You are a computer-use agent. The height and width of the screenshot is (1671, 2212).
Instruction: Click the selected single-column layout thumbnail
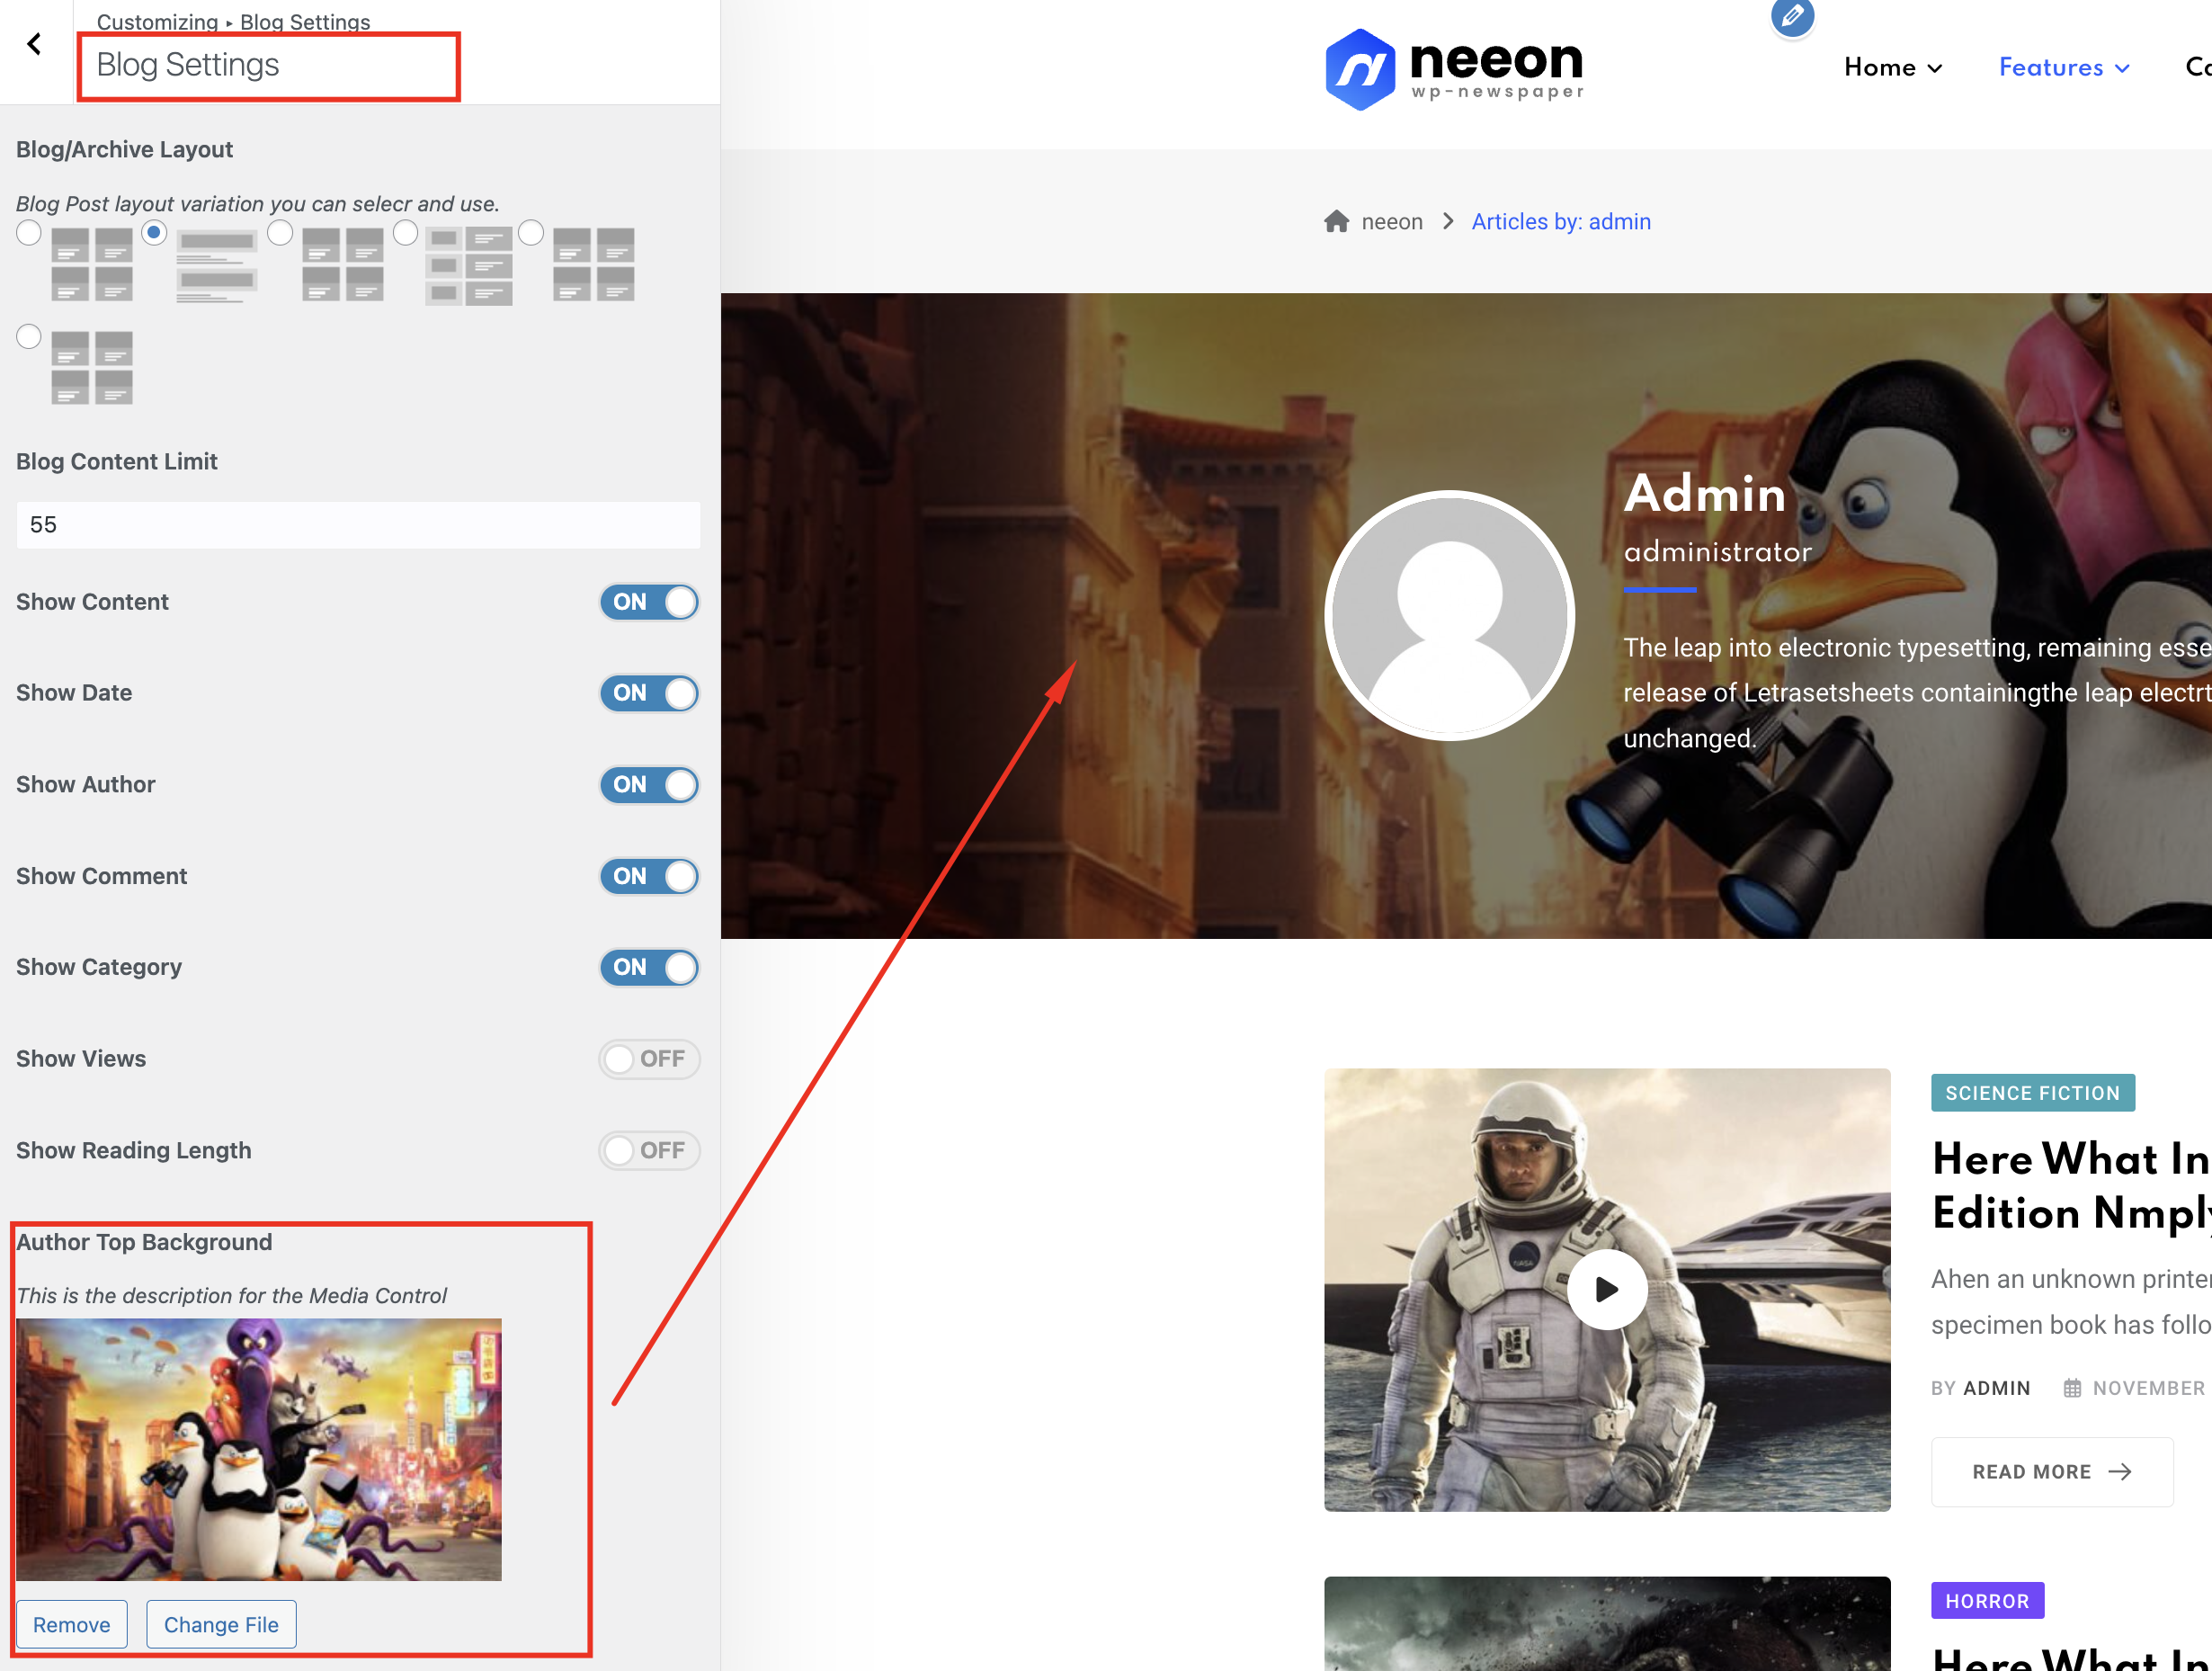tap(217, 264)
